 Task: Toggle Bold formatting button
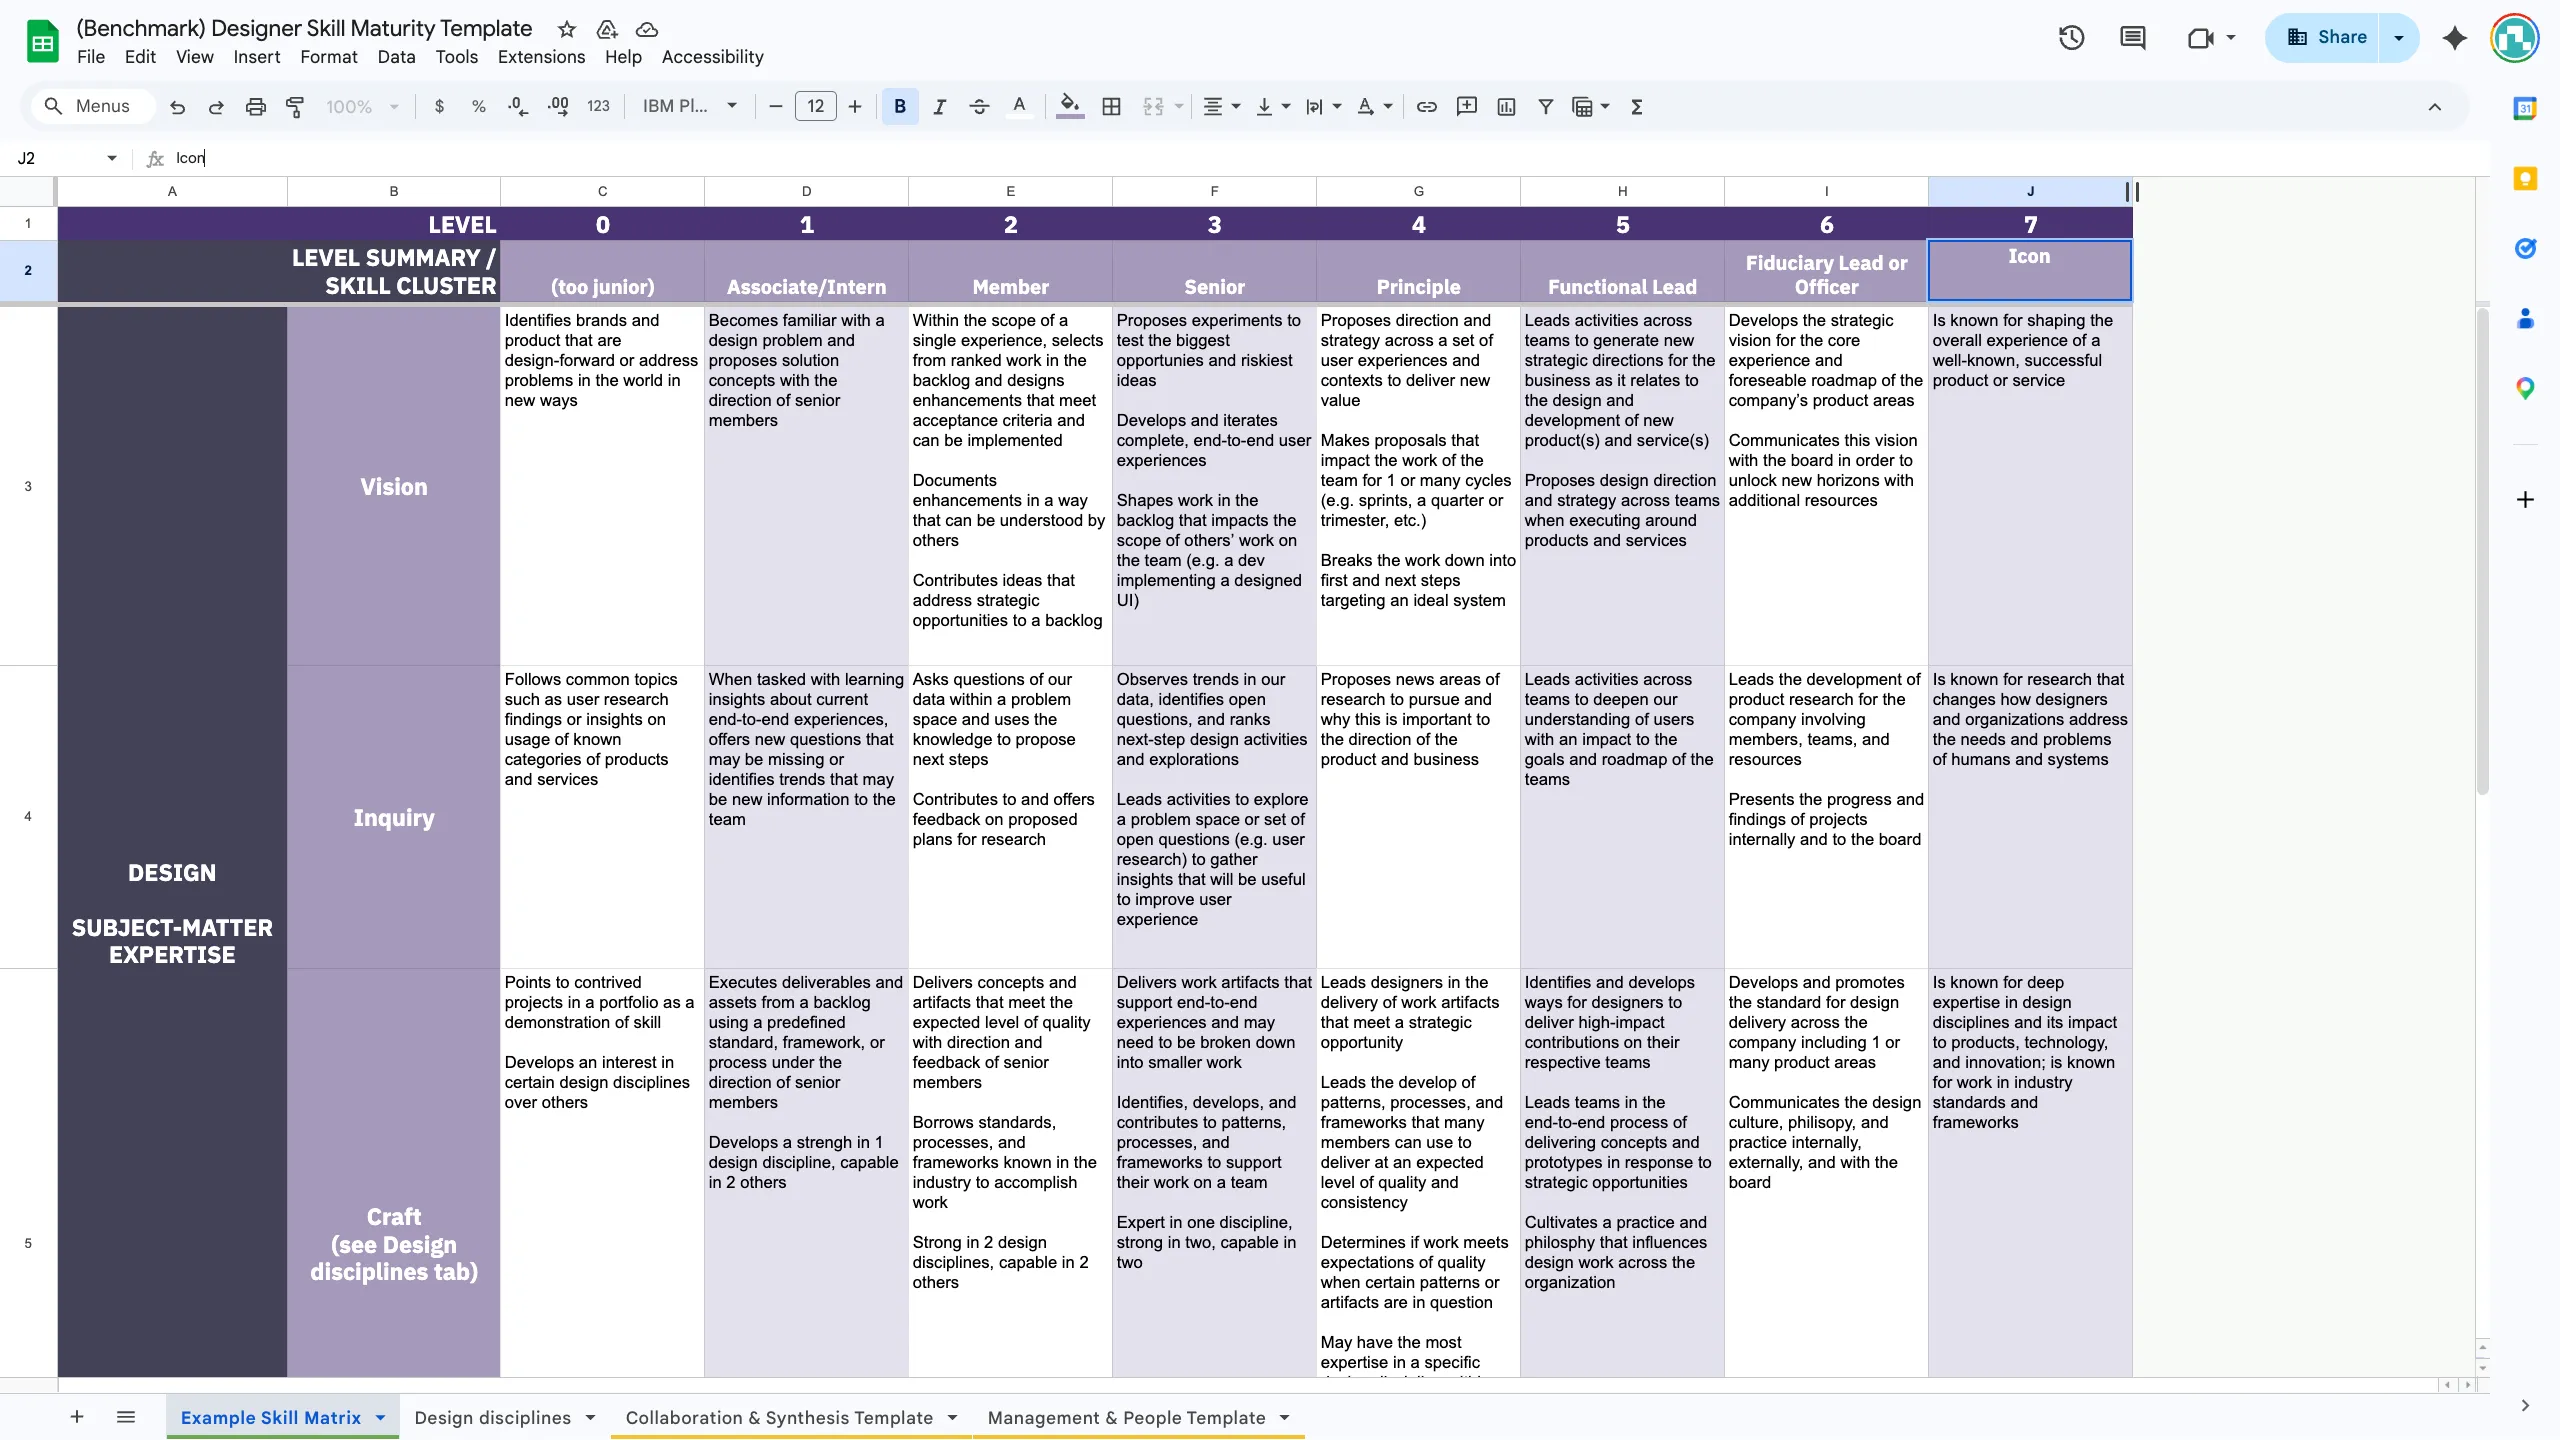(x=900, y=107)
